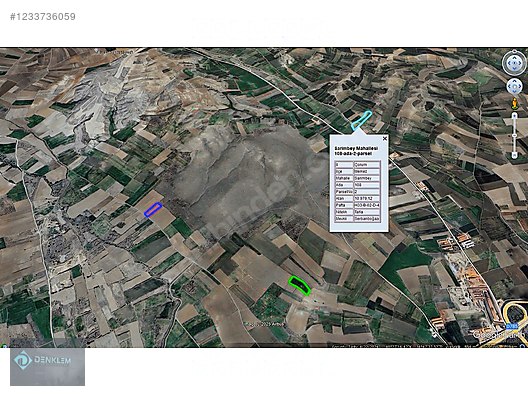Click the zoom-out button below the zoom slider

(514, 155)
